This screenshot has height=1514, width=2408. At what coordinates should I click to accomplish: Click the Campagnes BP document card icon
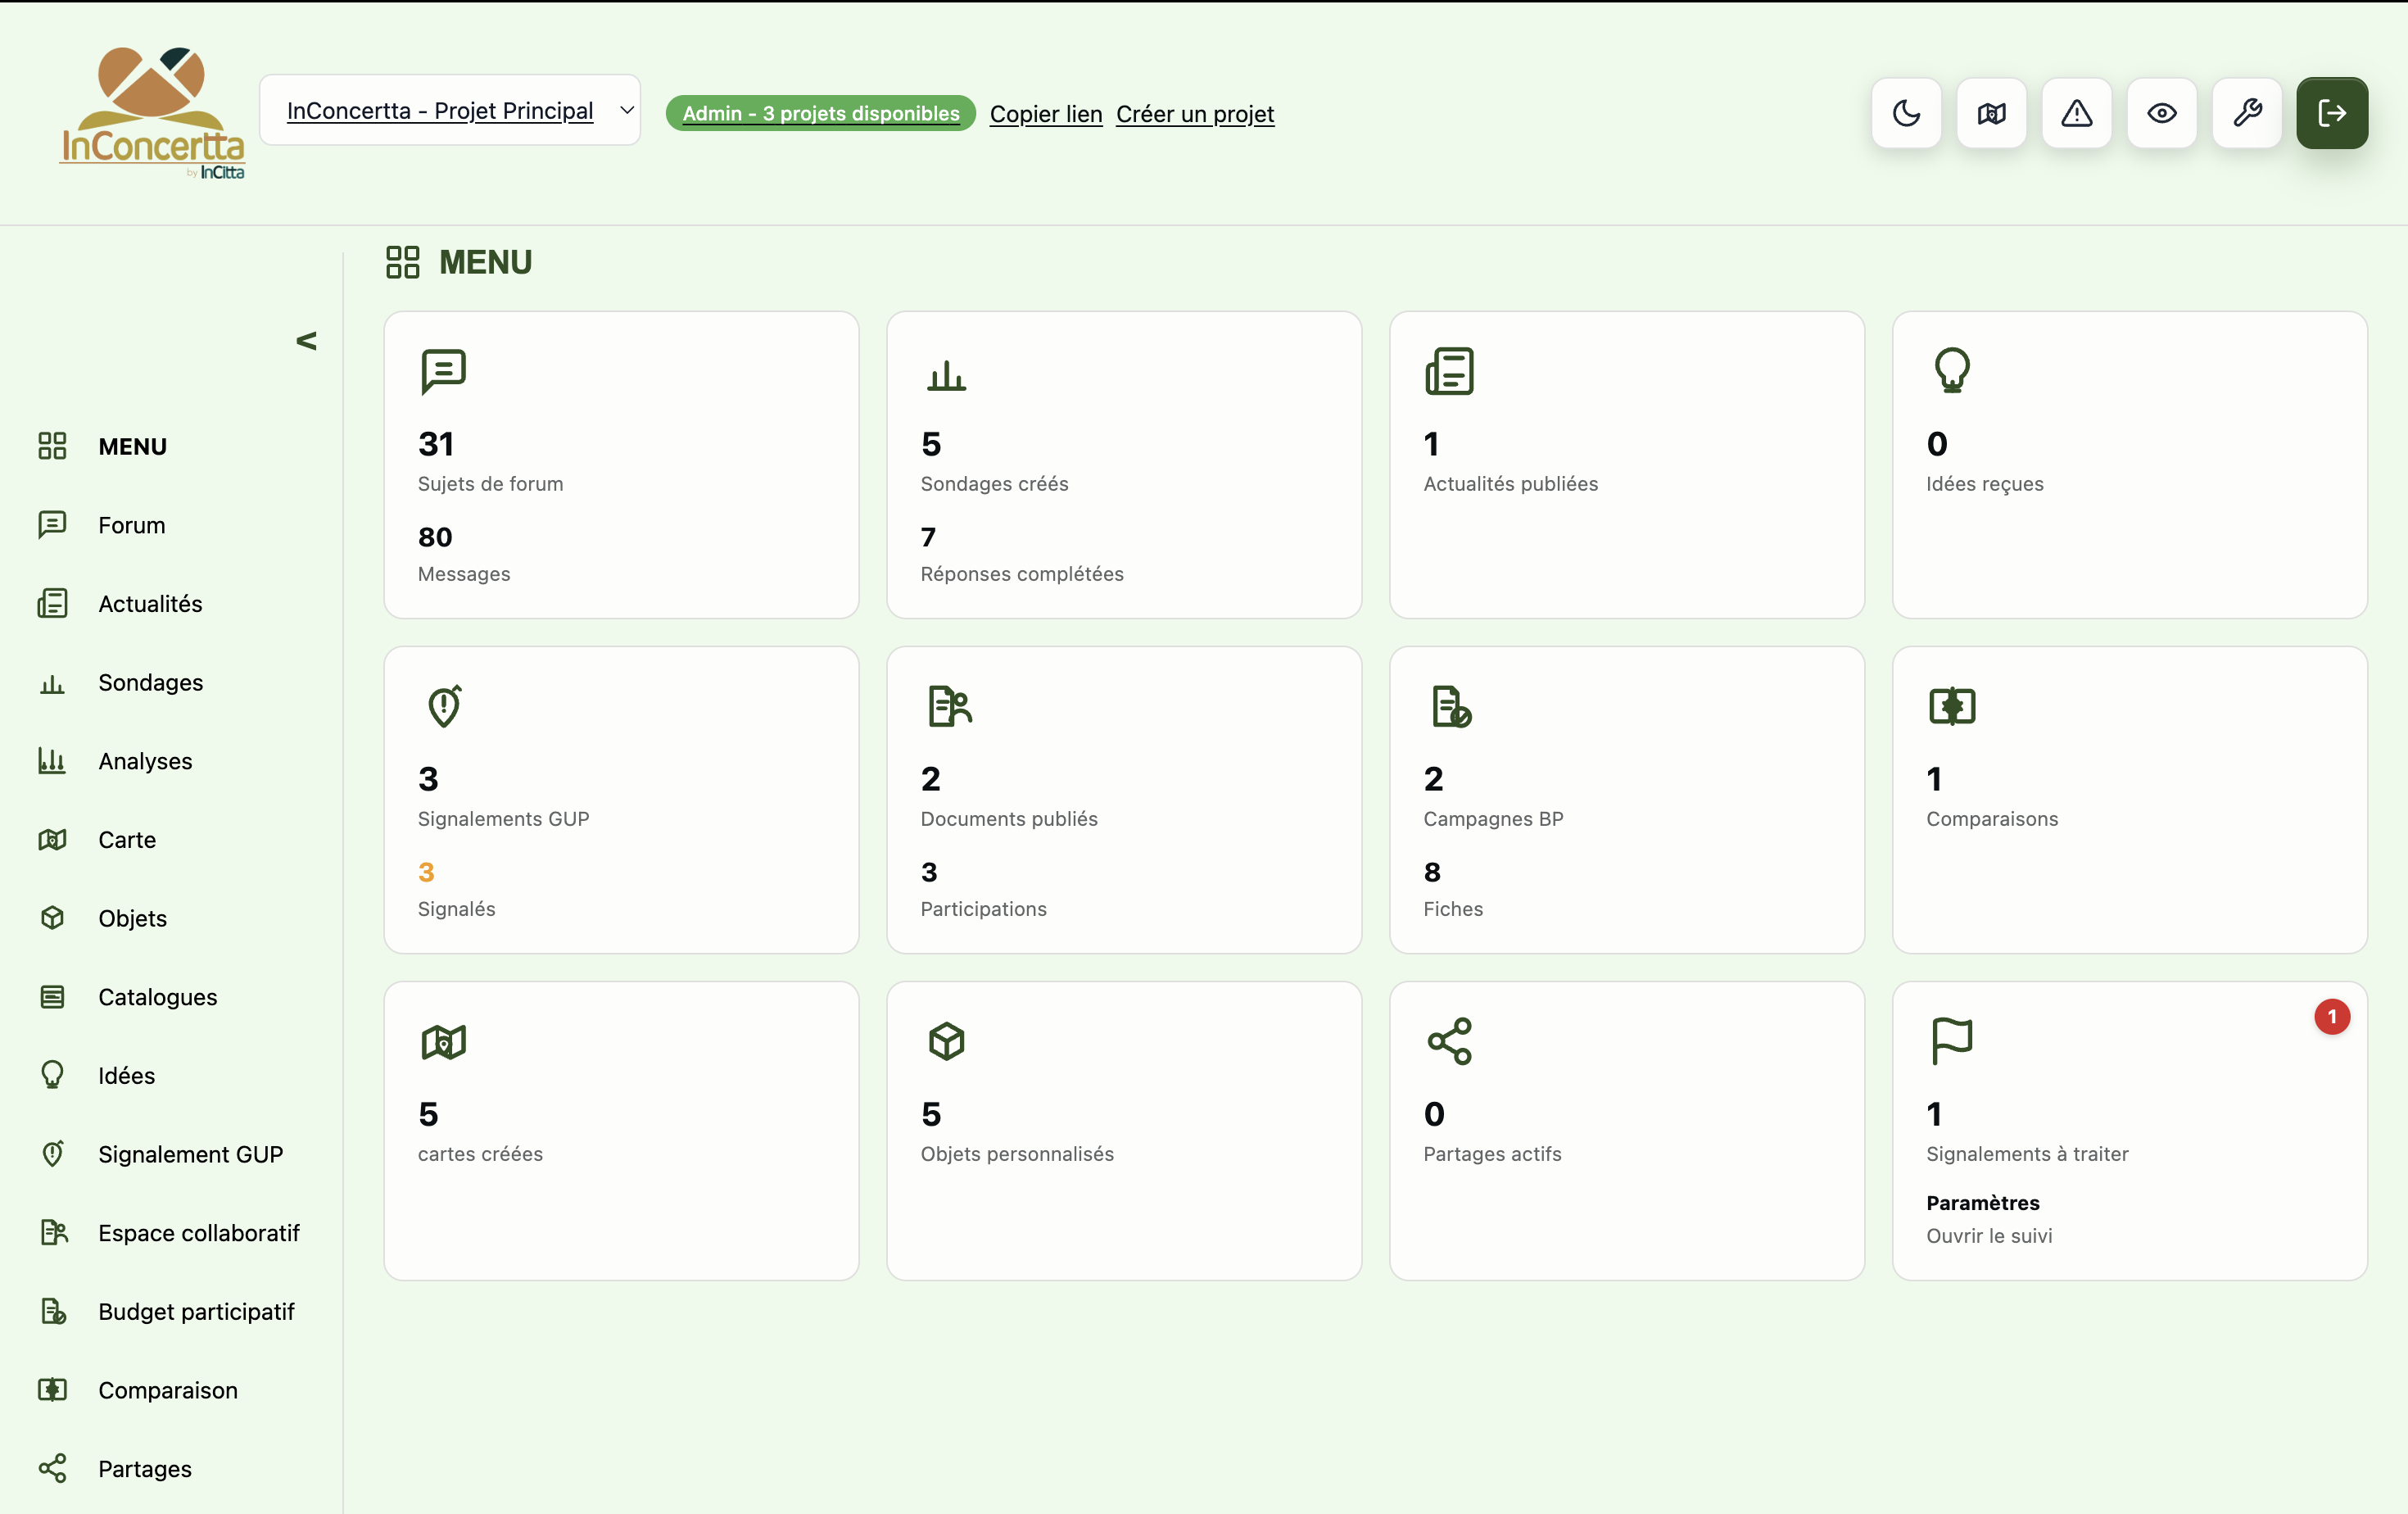[1451, 706]
